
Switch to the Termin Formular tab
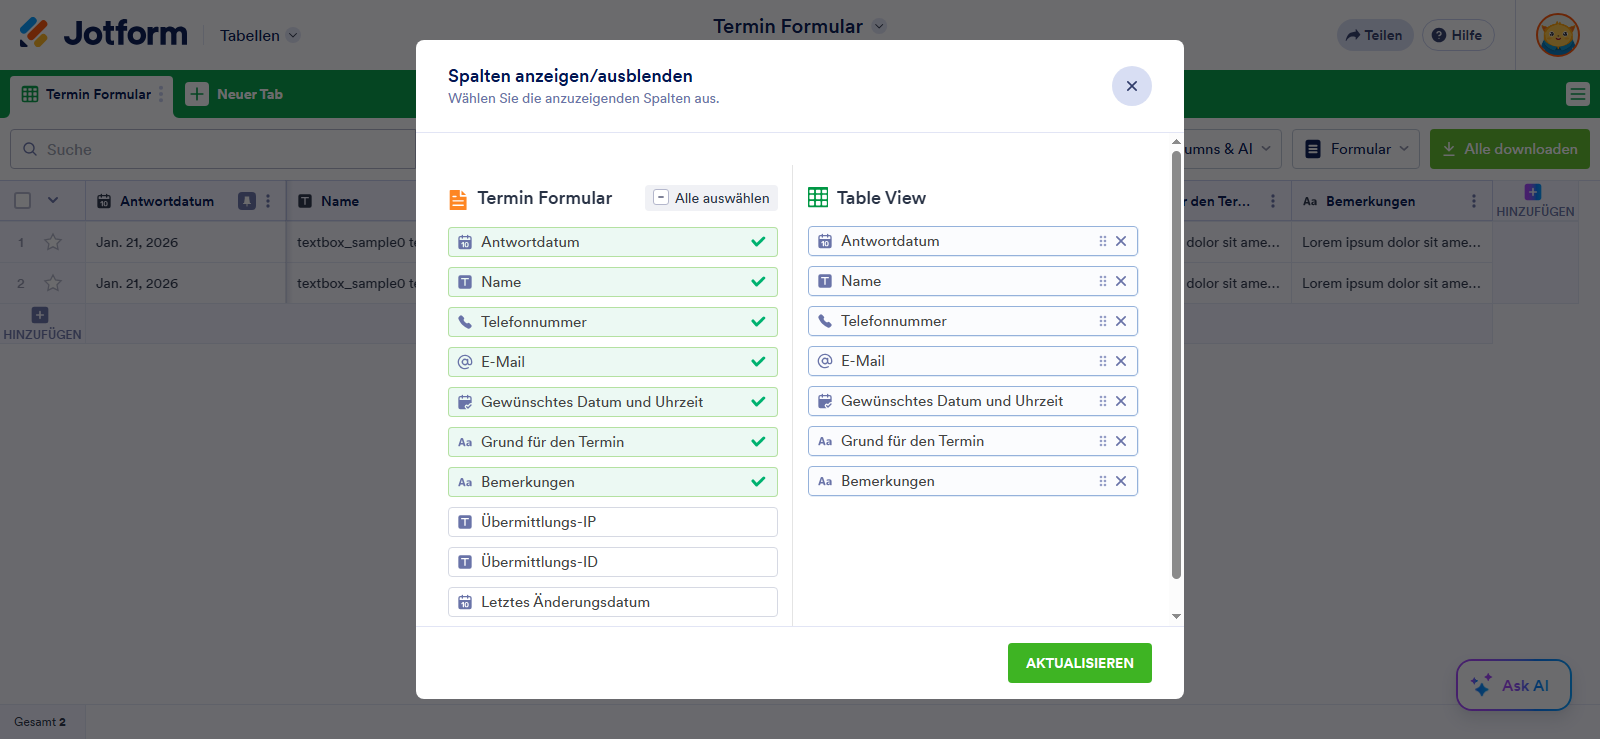pyautogui.click(x=90, y=94)
